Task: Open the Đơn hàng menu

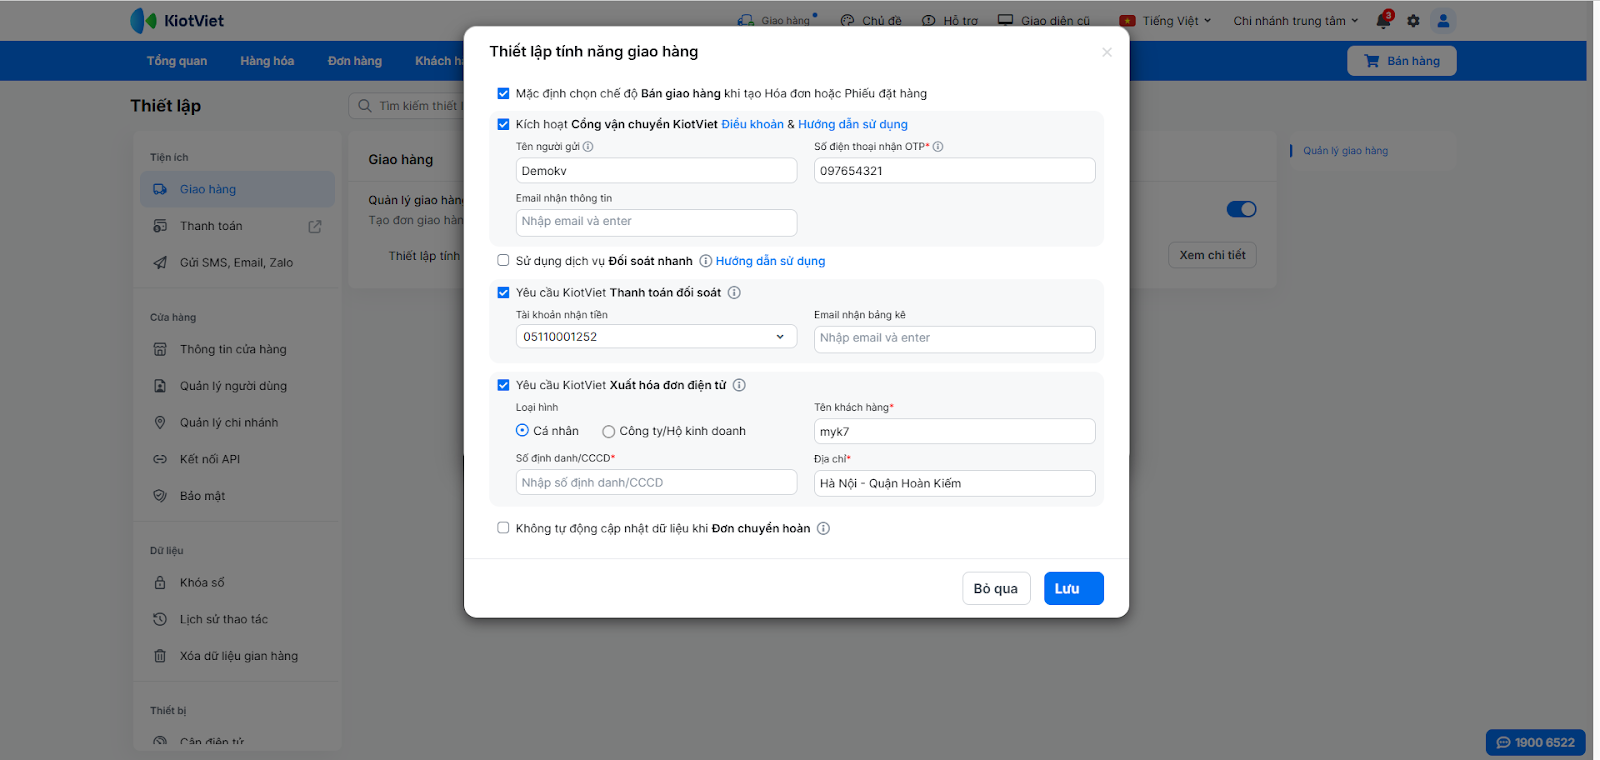Action: tap(355, 61)
